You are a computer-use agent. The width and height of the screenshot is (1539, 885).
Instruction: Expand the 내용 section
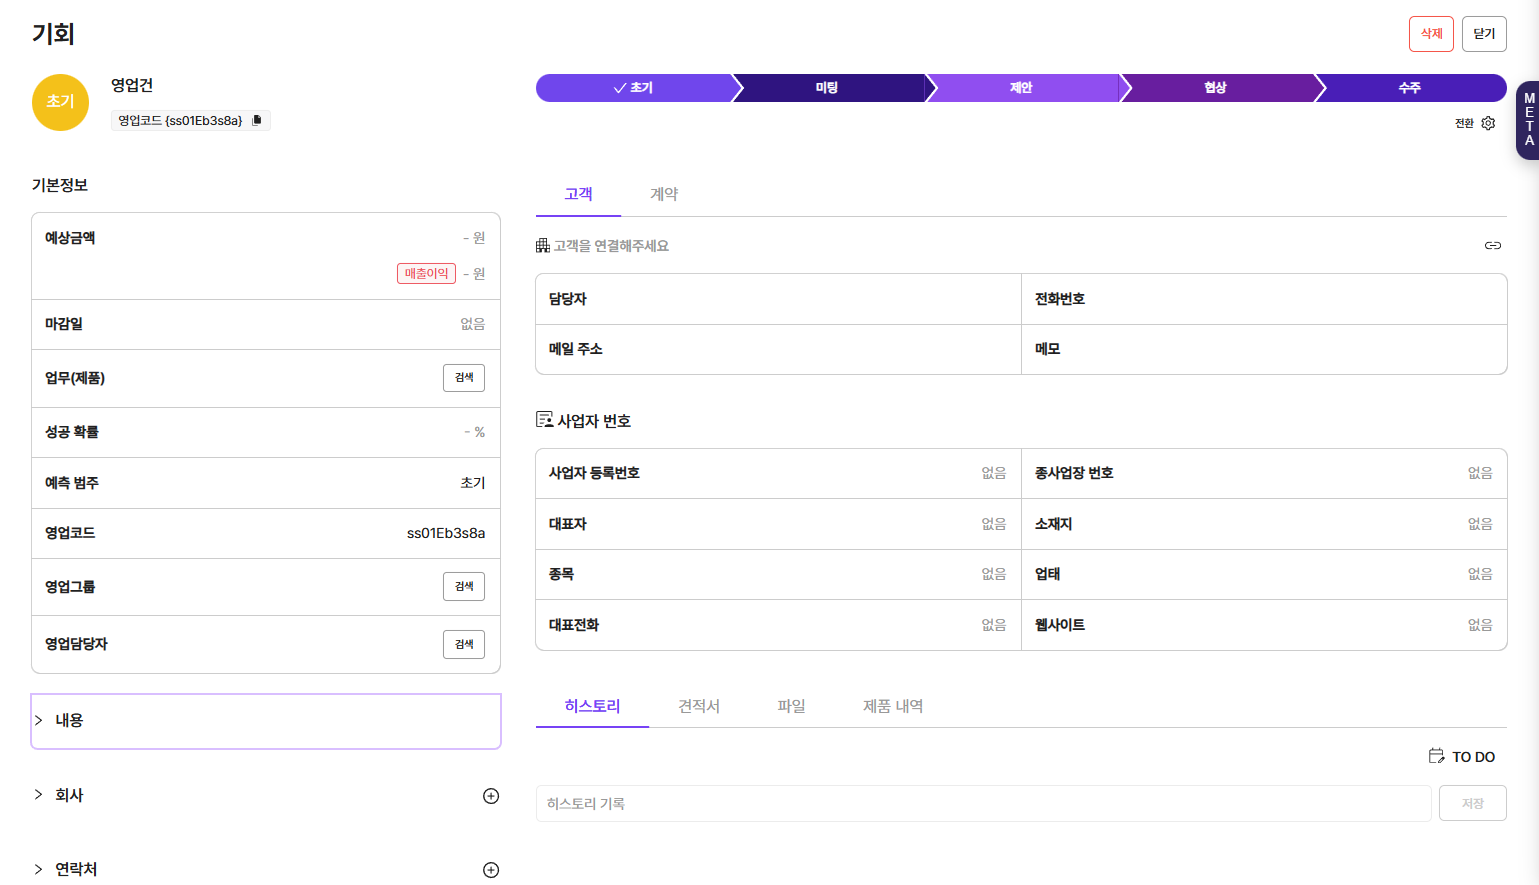pyautogui.click(x=39, y=720)
